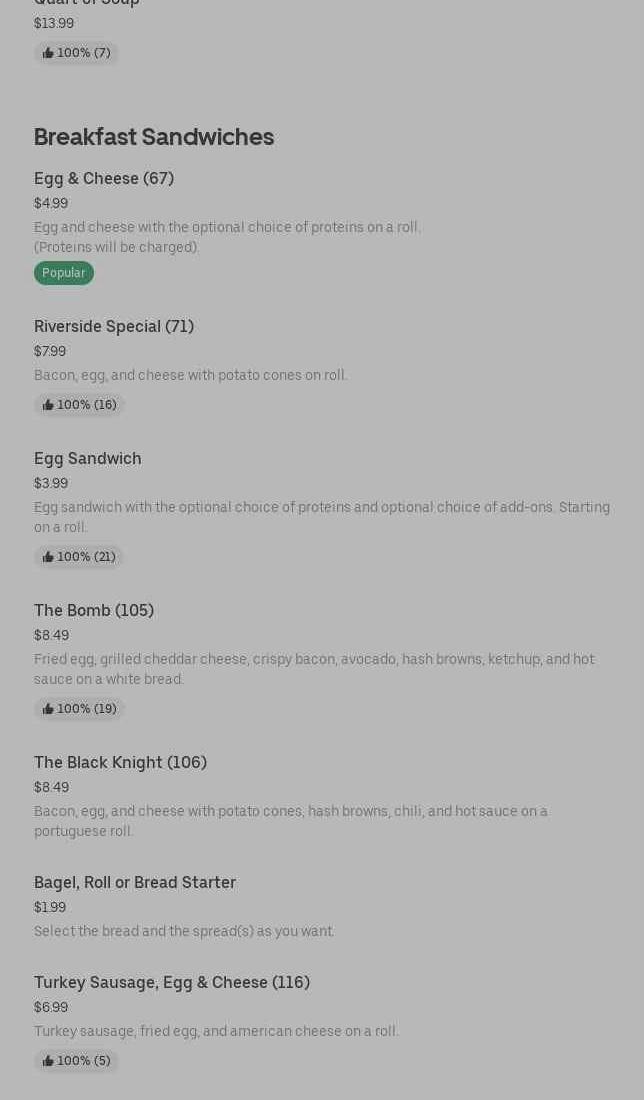Click thumbs-up rating on Riverside Special
Image resolution: width=644 pixels, height=1100 pixels.
click(79, 405)
